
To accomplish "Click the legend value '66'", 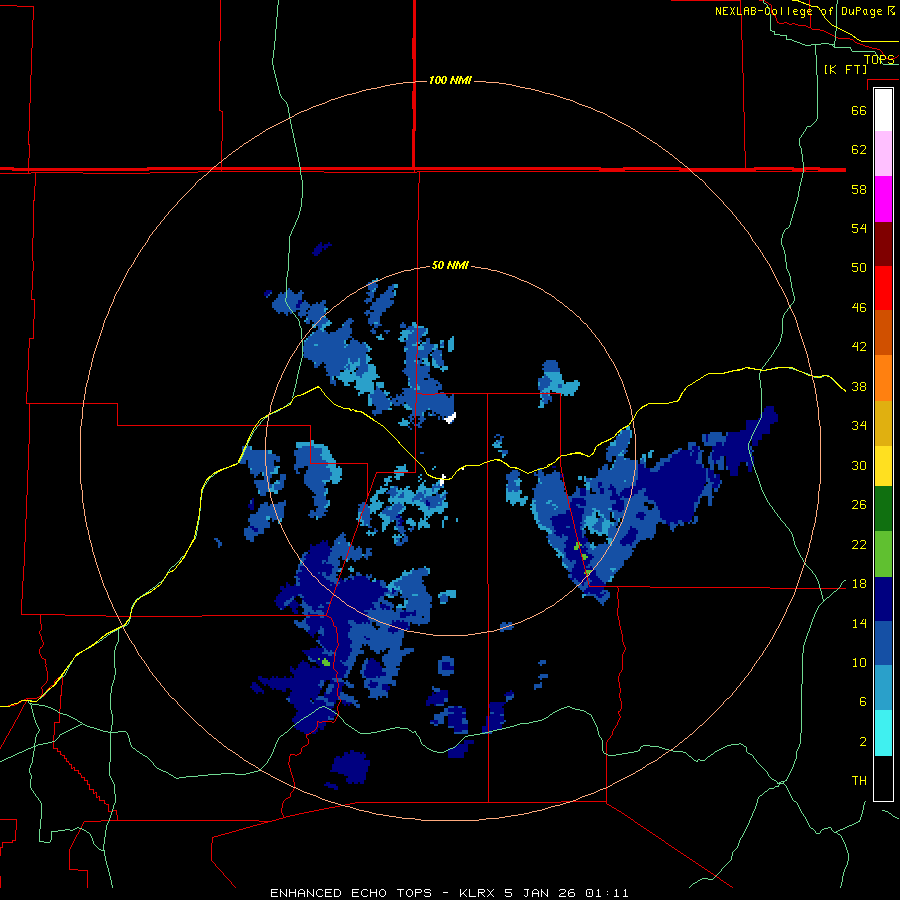I will (x=859, y=110).
